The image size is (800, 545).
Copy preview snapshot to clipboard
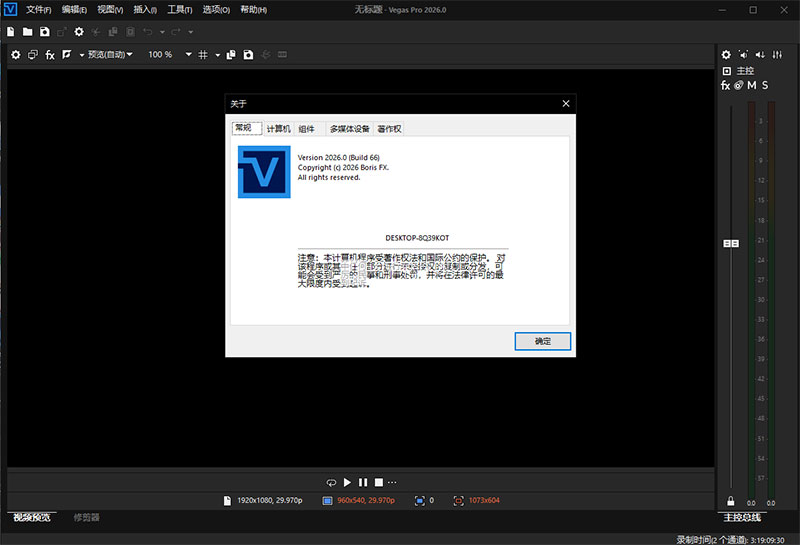231,55
